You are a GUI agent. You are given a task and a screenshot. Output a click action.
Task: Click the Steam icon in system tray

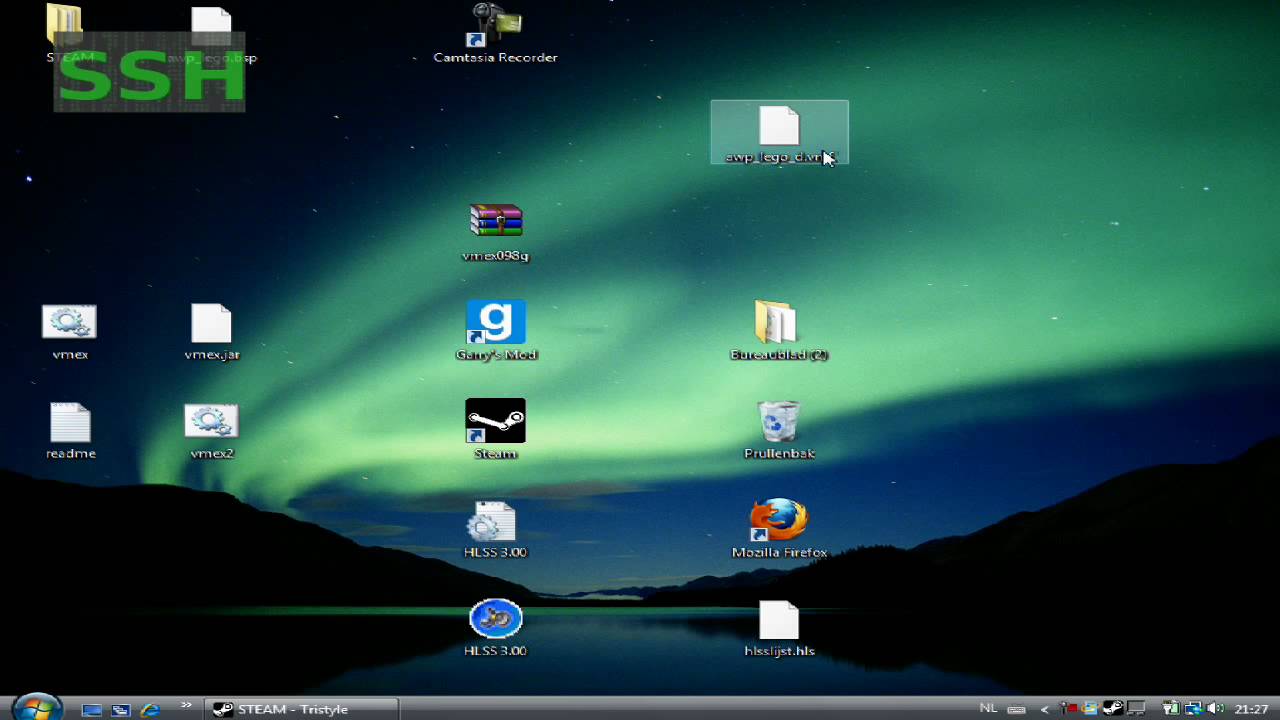pos(1112,708)
